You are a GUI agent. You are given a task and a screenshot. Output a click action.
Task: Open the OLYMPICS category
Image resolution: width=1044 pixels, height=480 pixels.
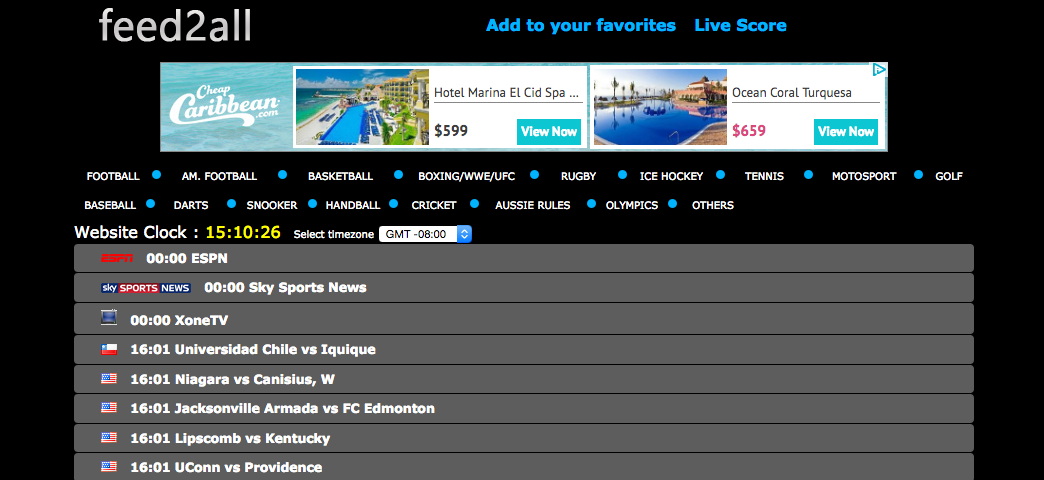(632, 205)
